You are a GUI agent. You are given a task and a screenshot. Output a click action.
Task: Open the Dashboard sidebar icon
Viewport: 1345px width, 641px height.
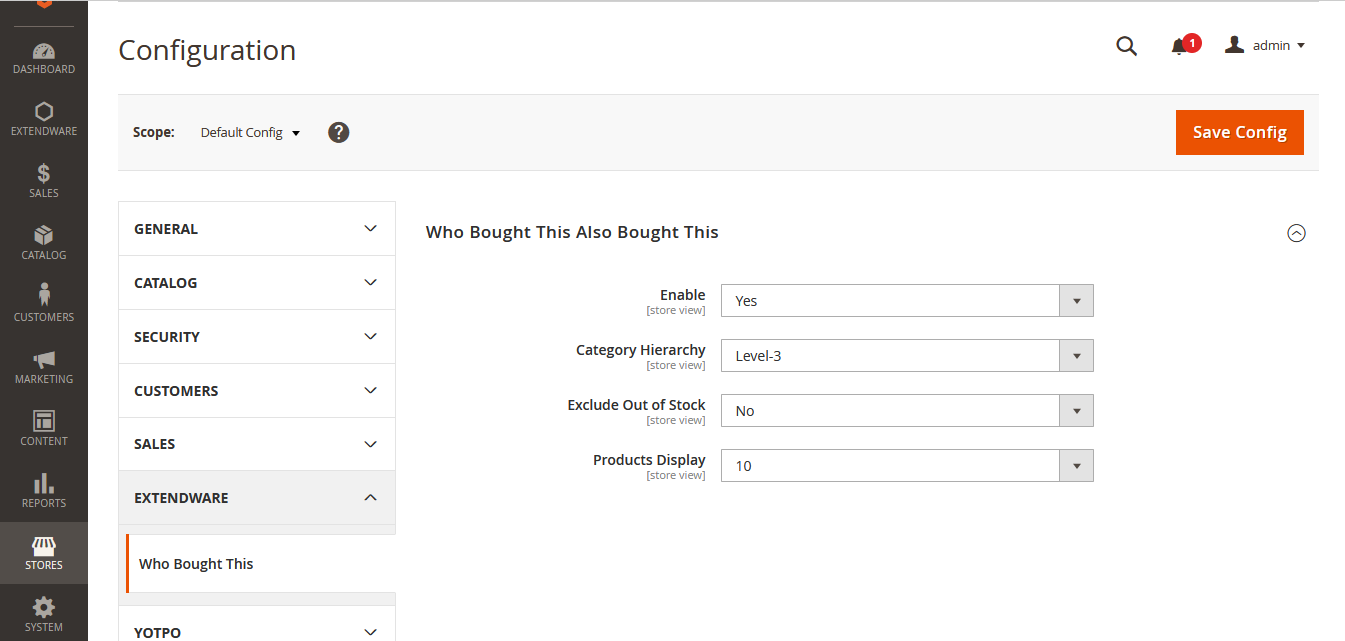(x=44, y=58)
